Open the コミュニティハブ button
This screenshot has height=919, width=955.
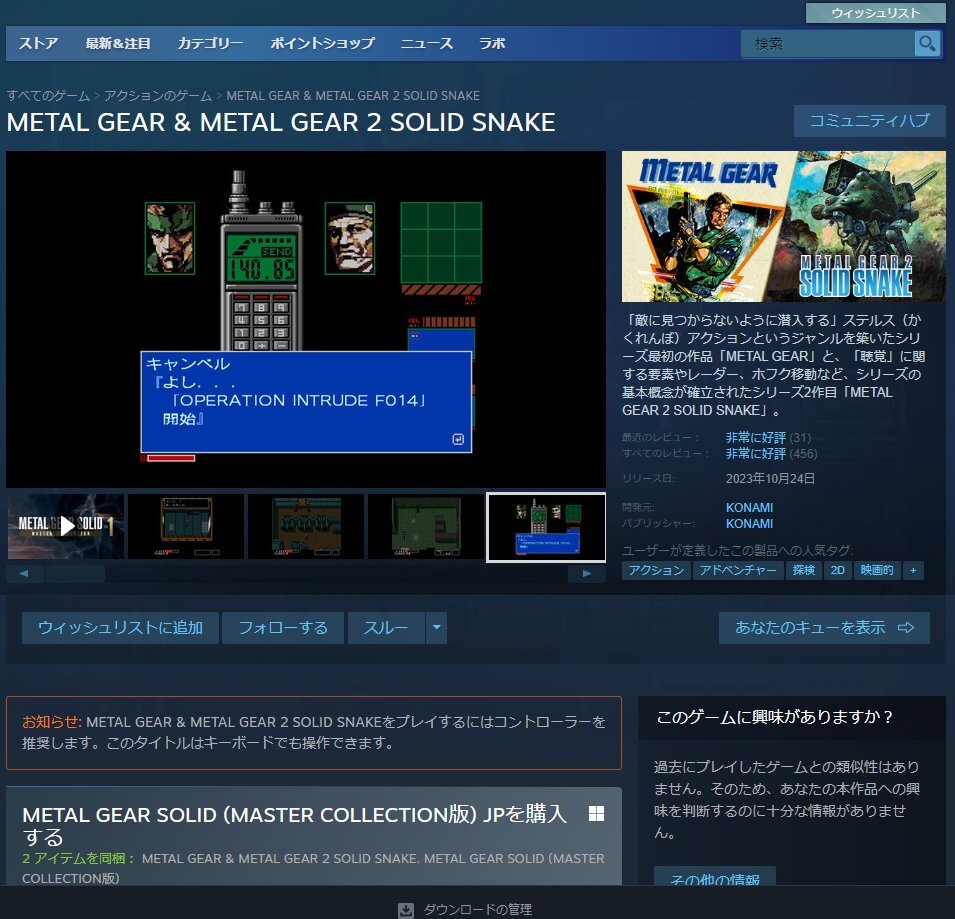[x=869, y=121]
